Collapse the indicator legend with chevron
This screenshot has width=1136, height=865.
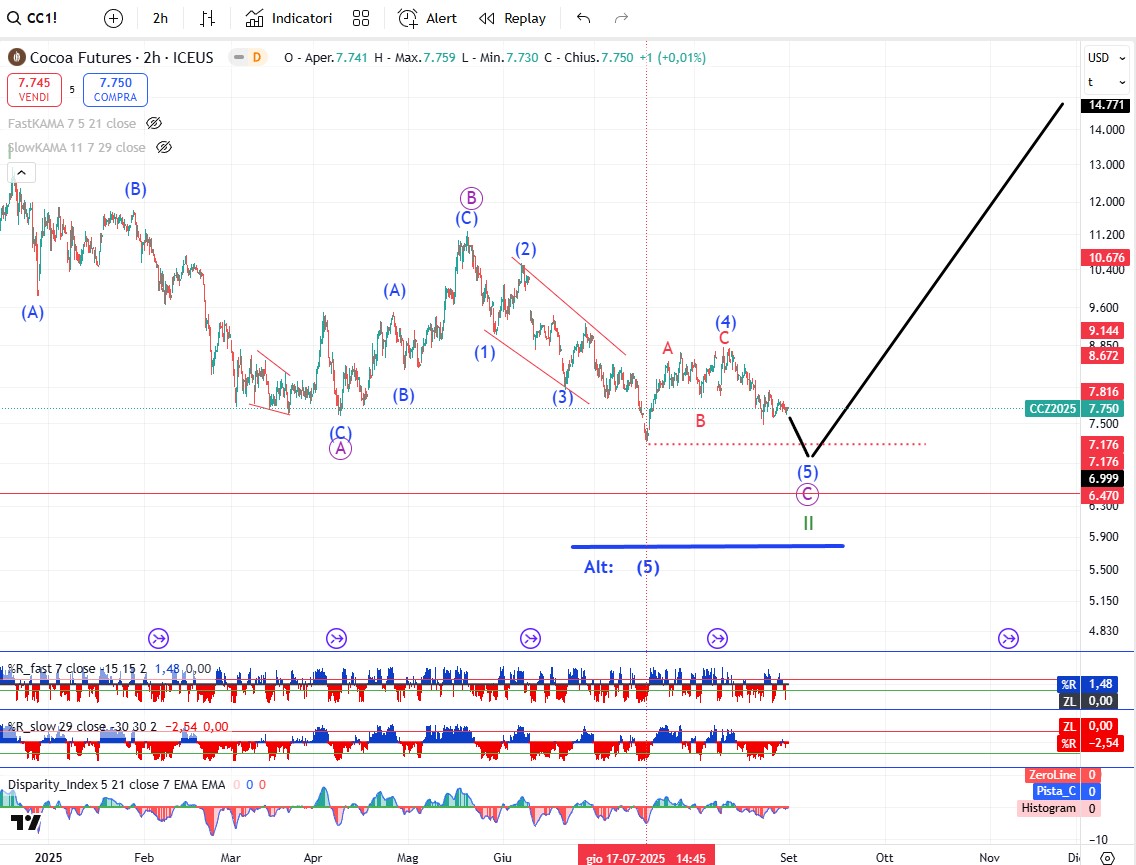point(23,173)
